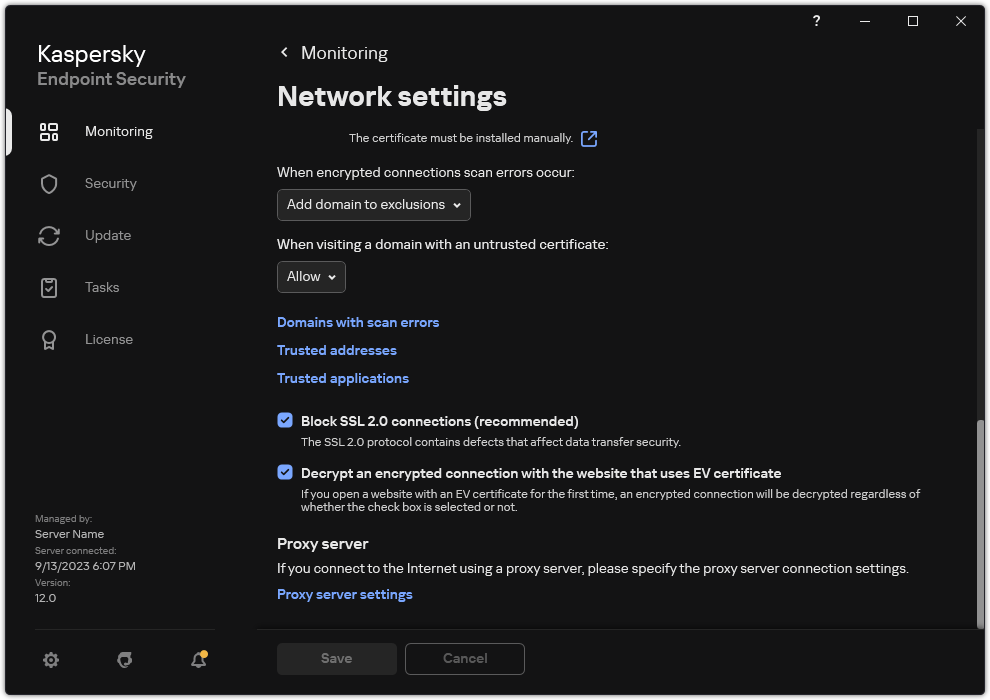This screenshot has height=700, width=990.
Task: Open application settings via the gear icon
Action: [x=50, y=660]
